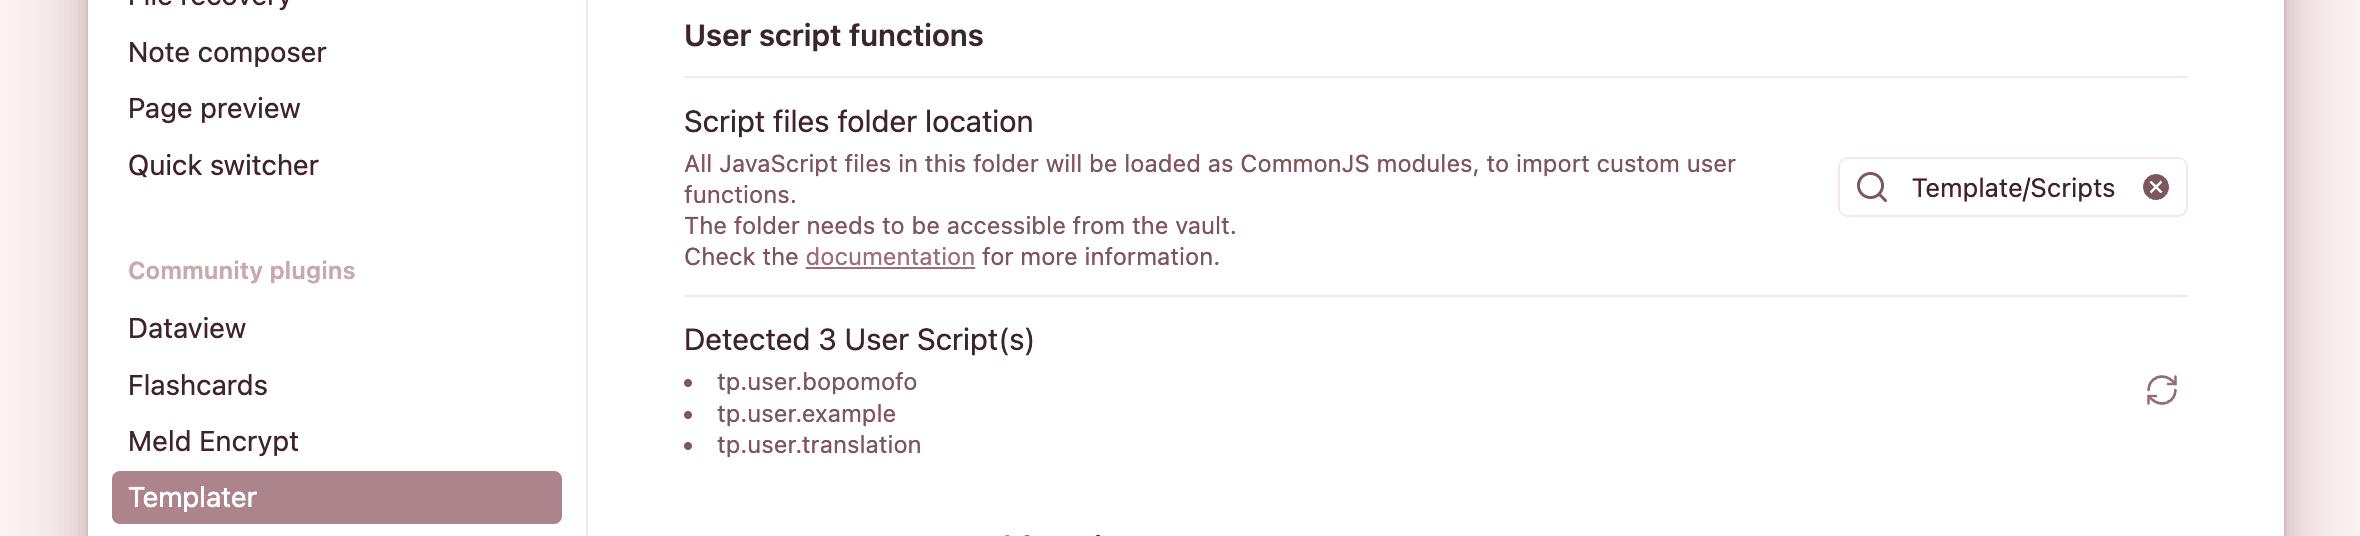Select Flashcards plugin settings

[198, 385]
